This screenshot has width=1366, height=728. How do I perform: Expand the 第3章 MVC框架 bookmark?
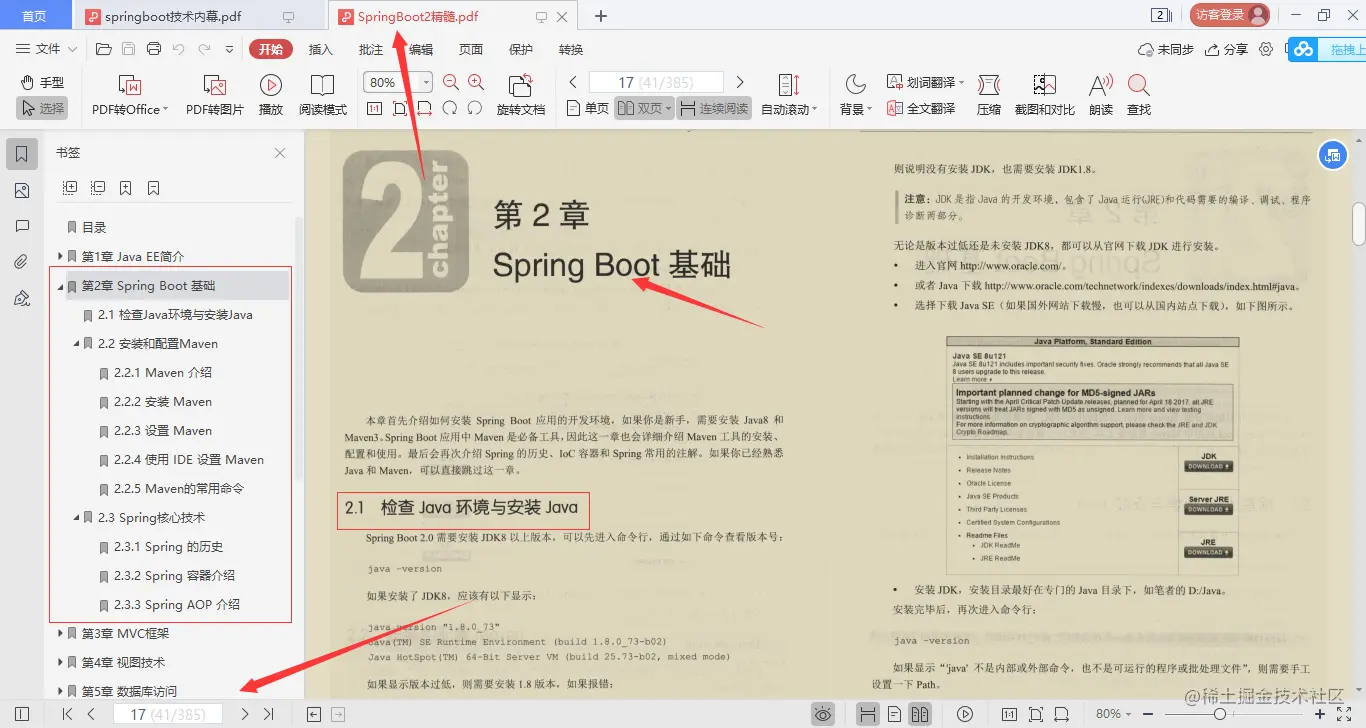click(x=59, y=632)
